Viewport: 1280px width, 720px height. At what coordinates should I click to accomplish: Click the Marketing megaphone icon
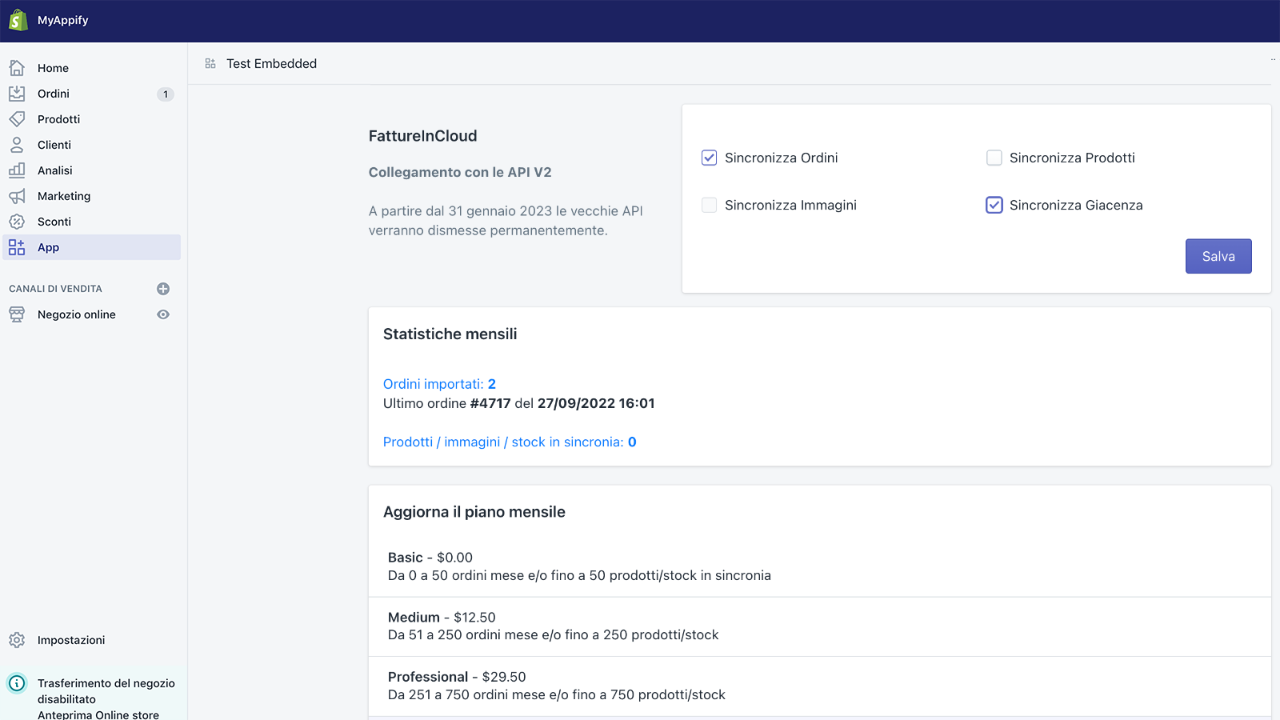17,196
